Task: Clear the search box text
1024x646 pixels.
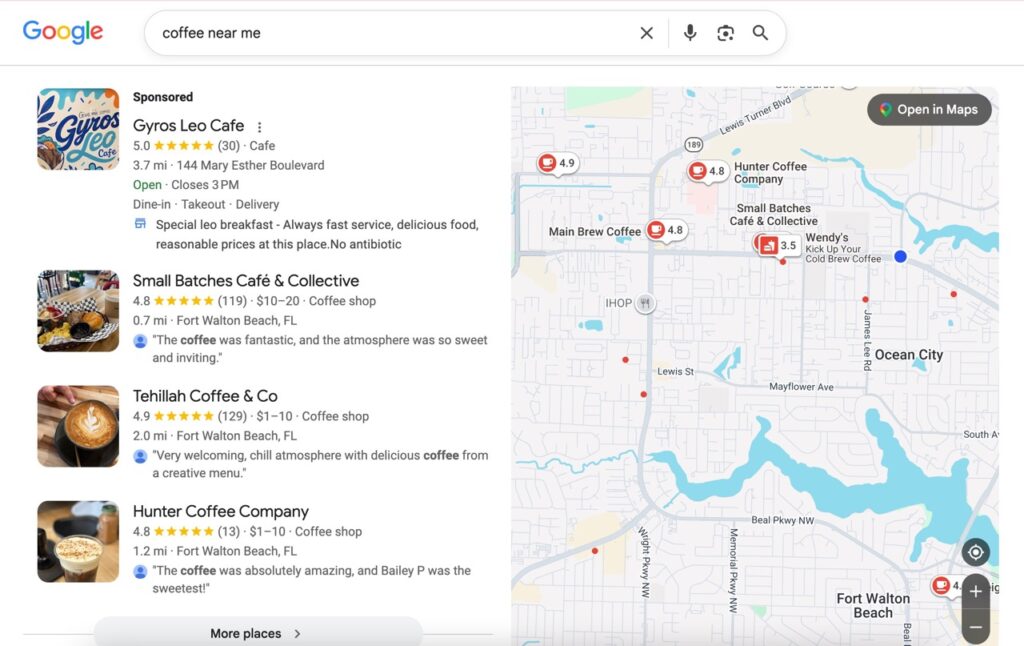Action: pyautogui.click(x=647, y=33)
